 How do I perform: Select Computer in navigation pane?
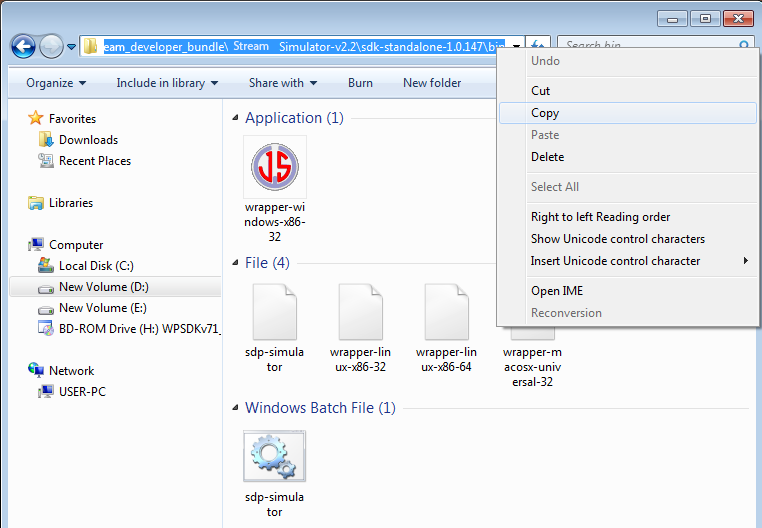coord(76,245)
